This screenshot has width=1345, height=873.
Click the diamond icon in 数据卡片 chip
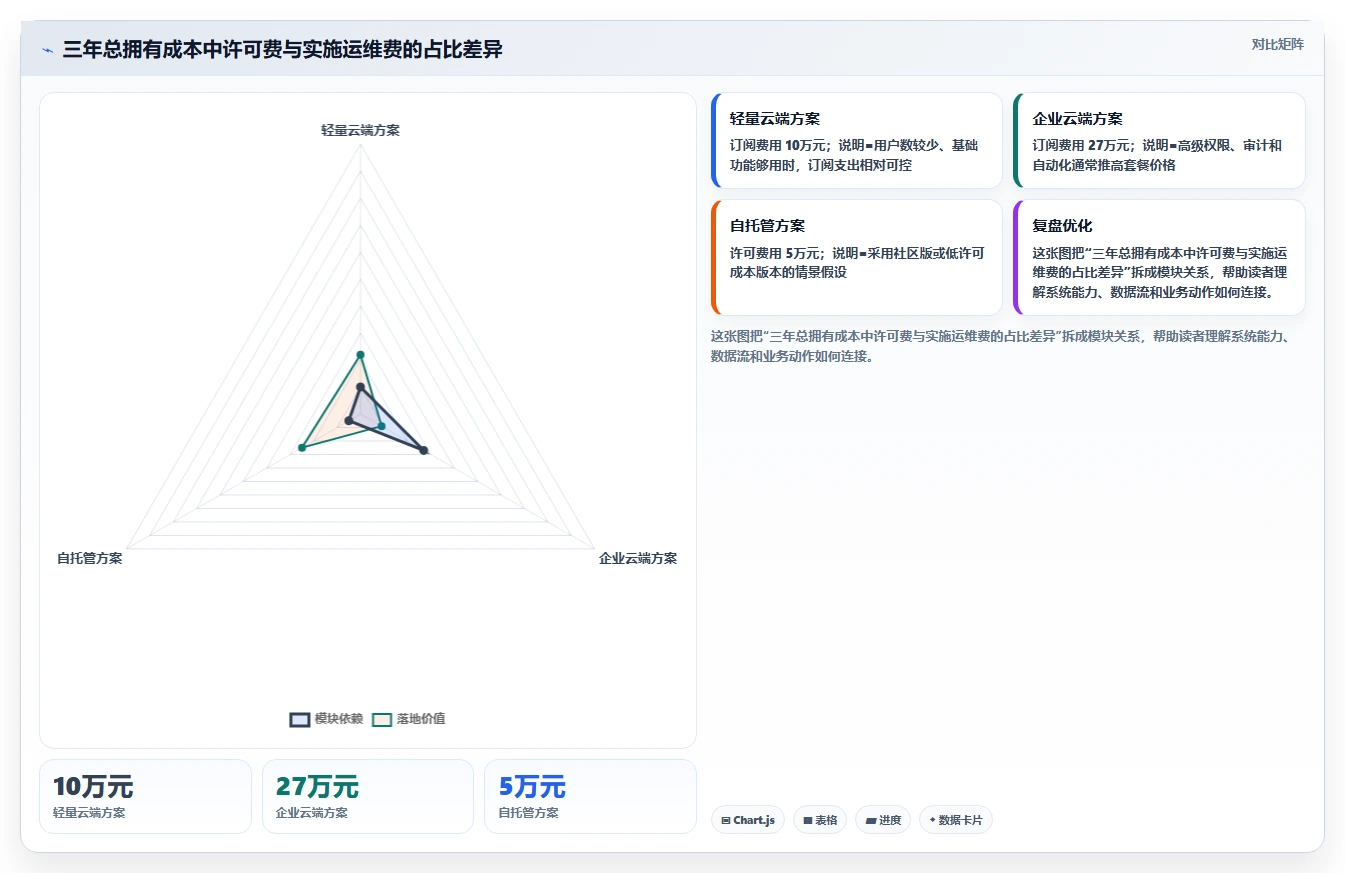(933, 820)
